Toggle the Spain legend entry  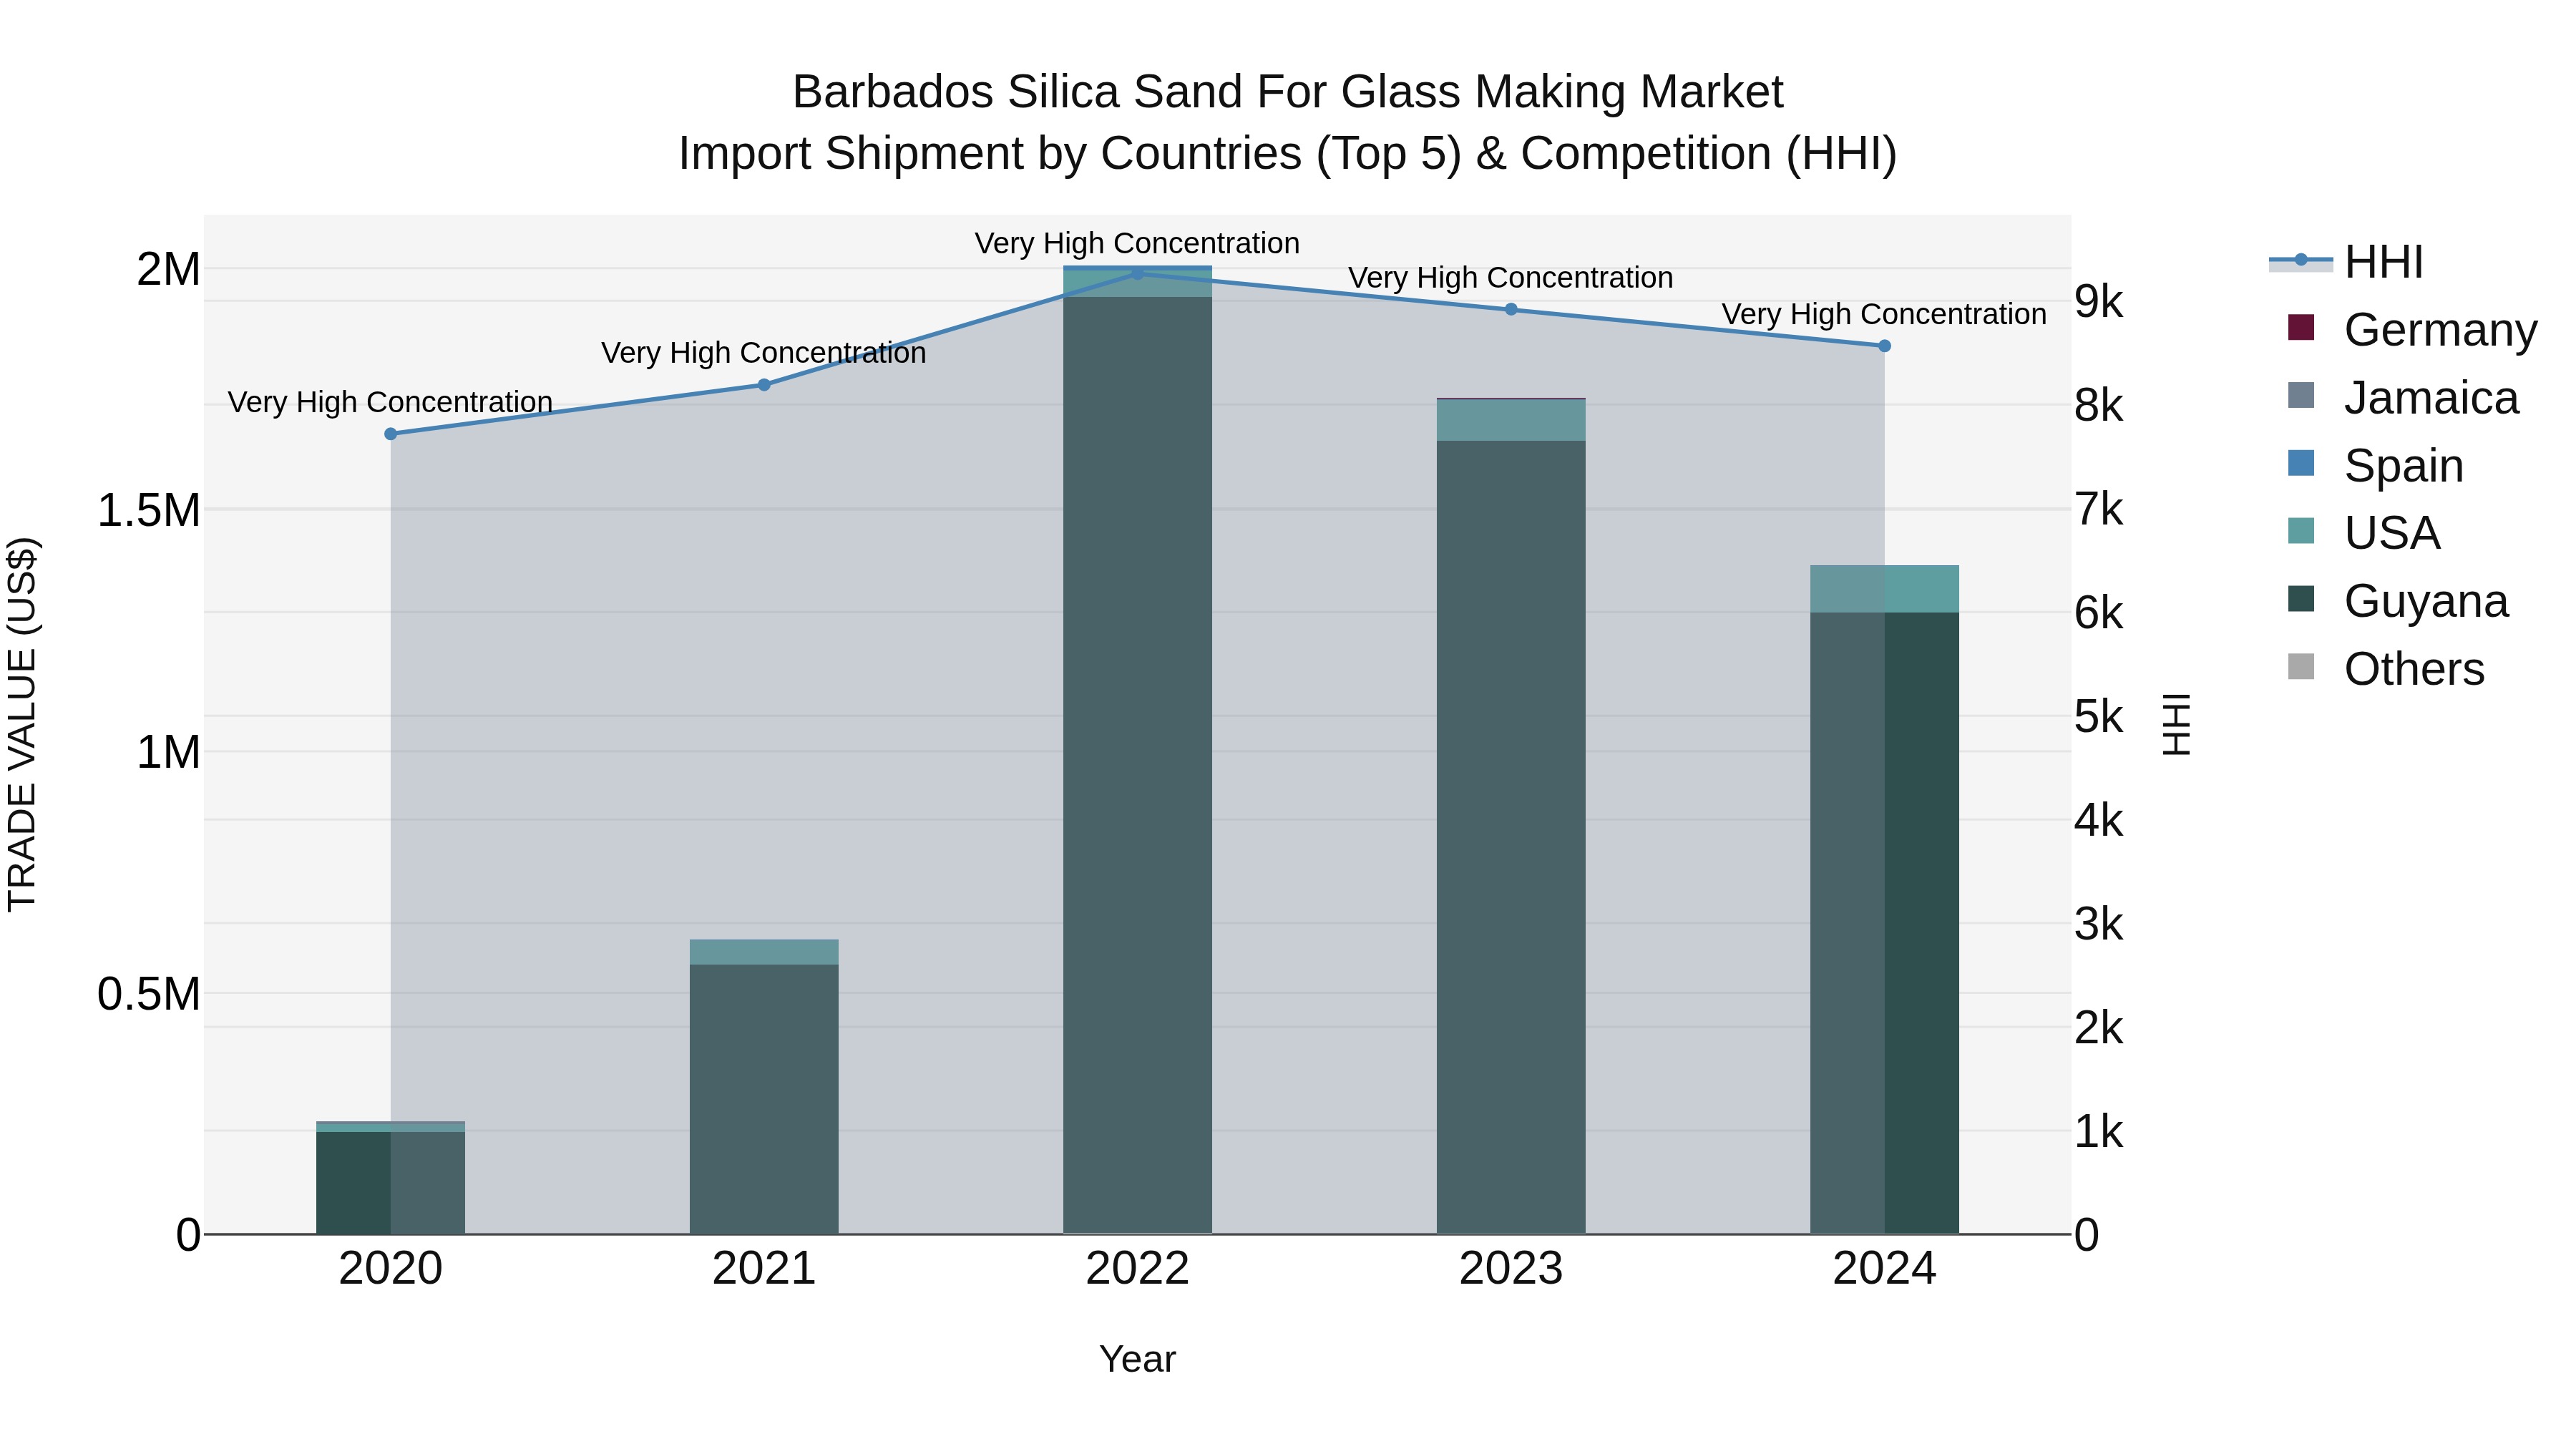click(2375, 465)
